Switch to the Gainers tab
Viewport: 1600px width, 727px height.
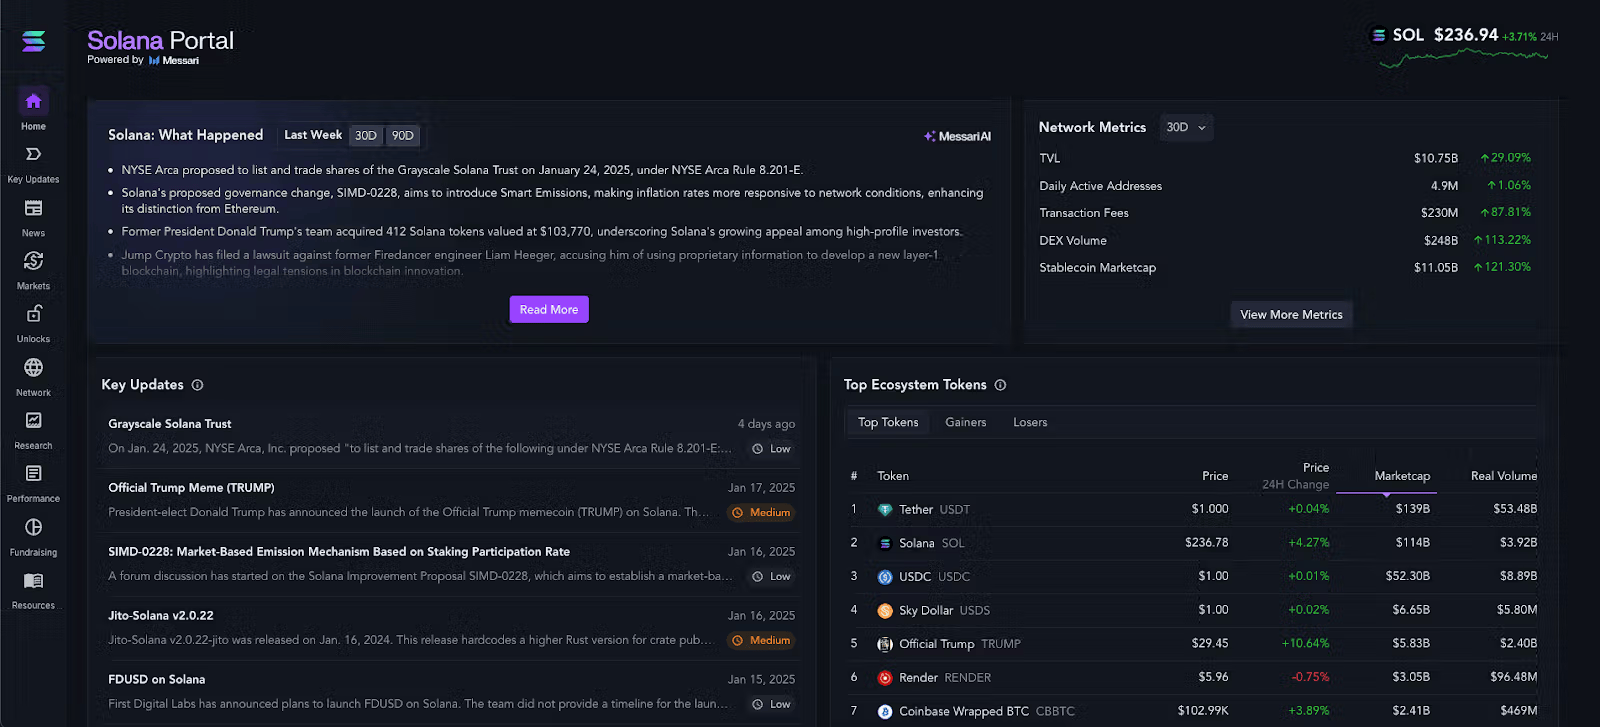click(966, 422)
